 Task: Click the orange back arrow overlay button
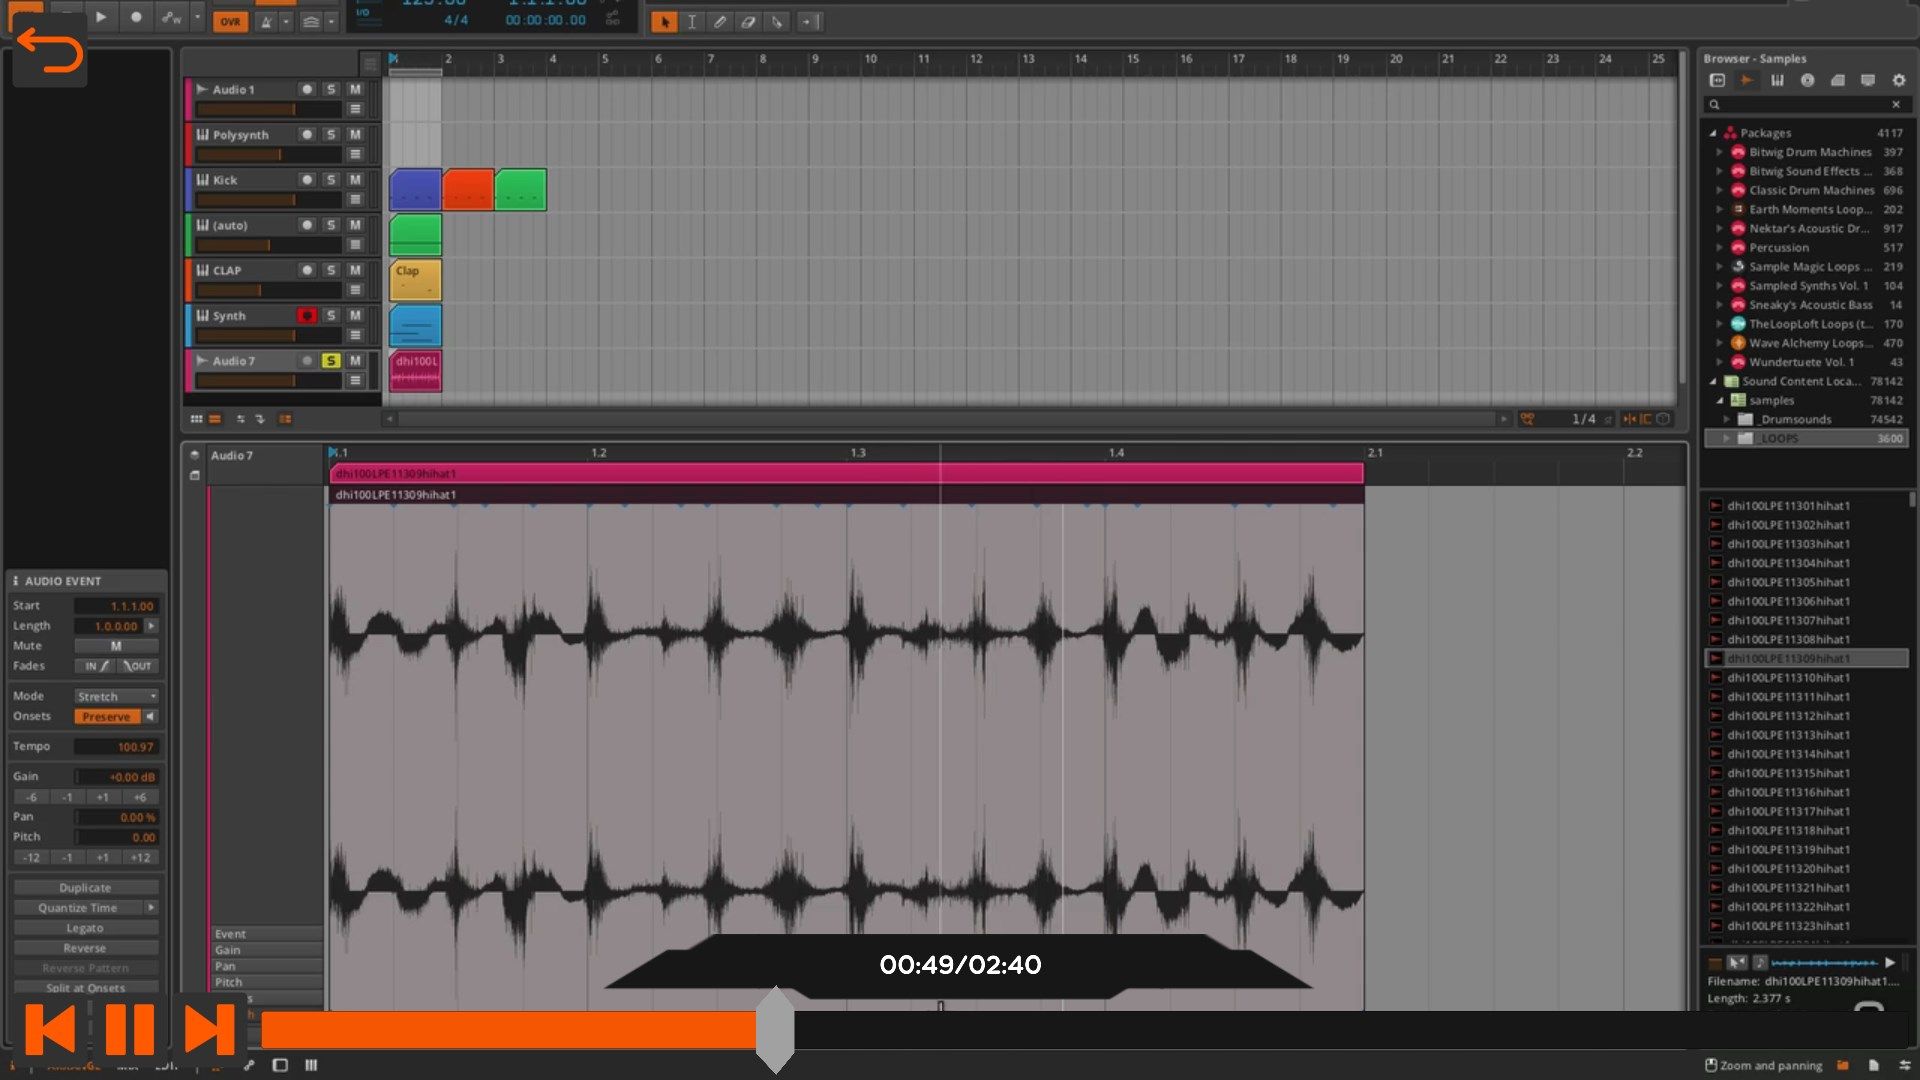49,50
